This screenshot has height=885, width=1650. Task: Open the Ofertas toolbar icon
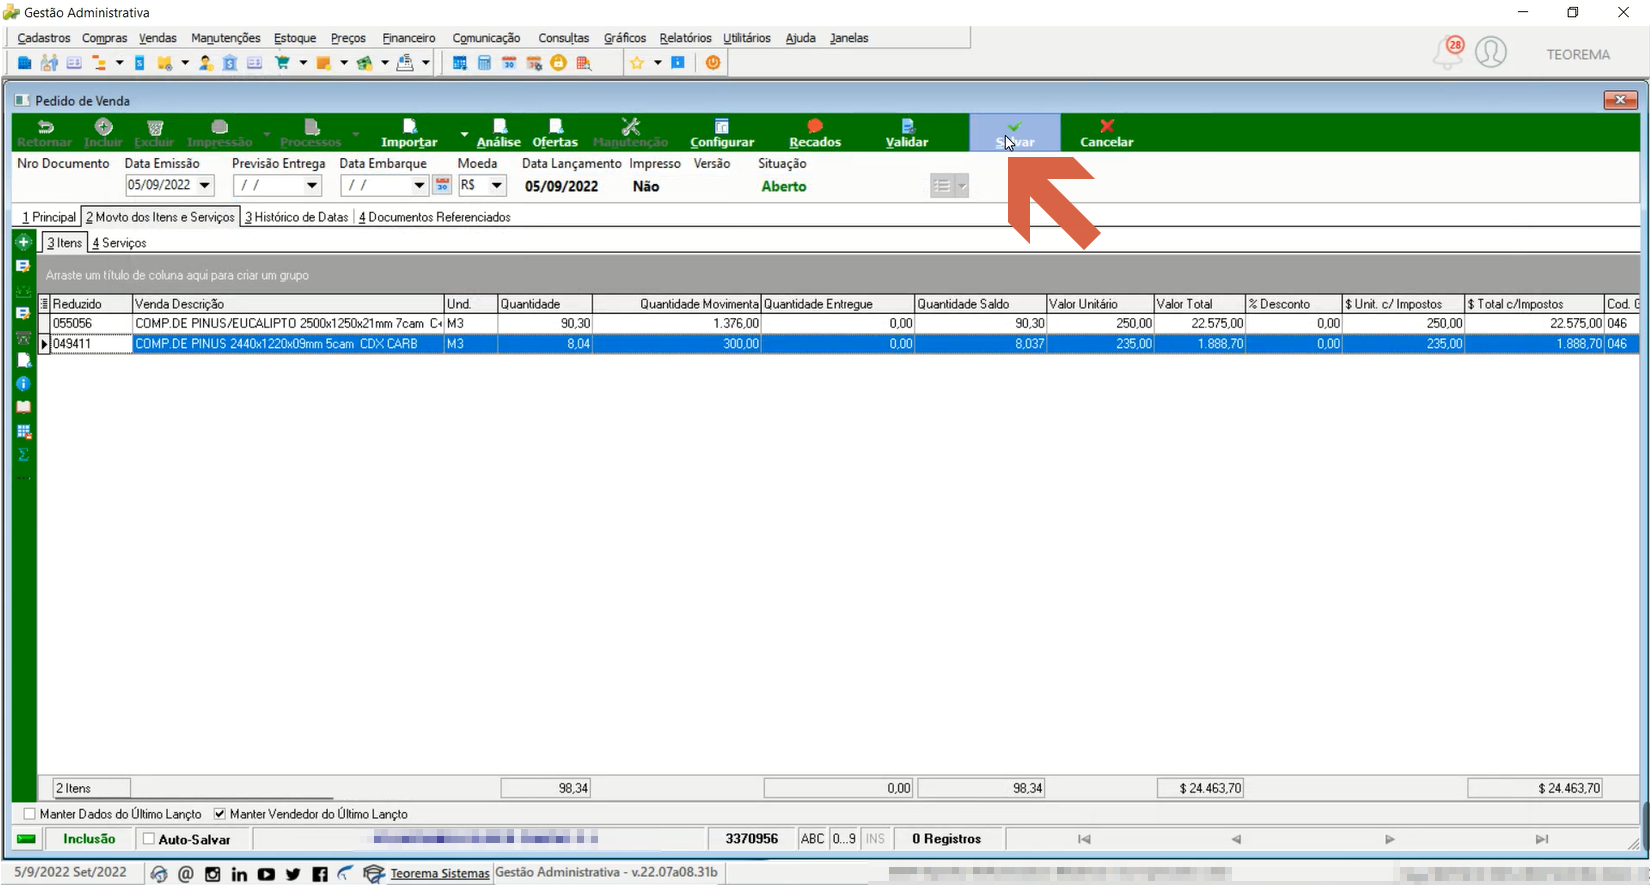coord(556,126)
